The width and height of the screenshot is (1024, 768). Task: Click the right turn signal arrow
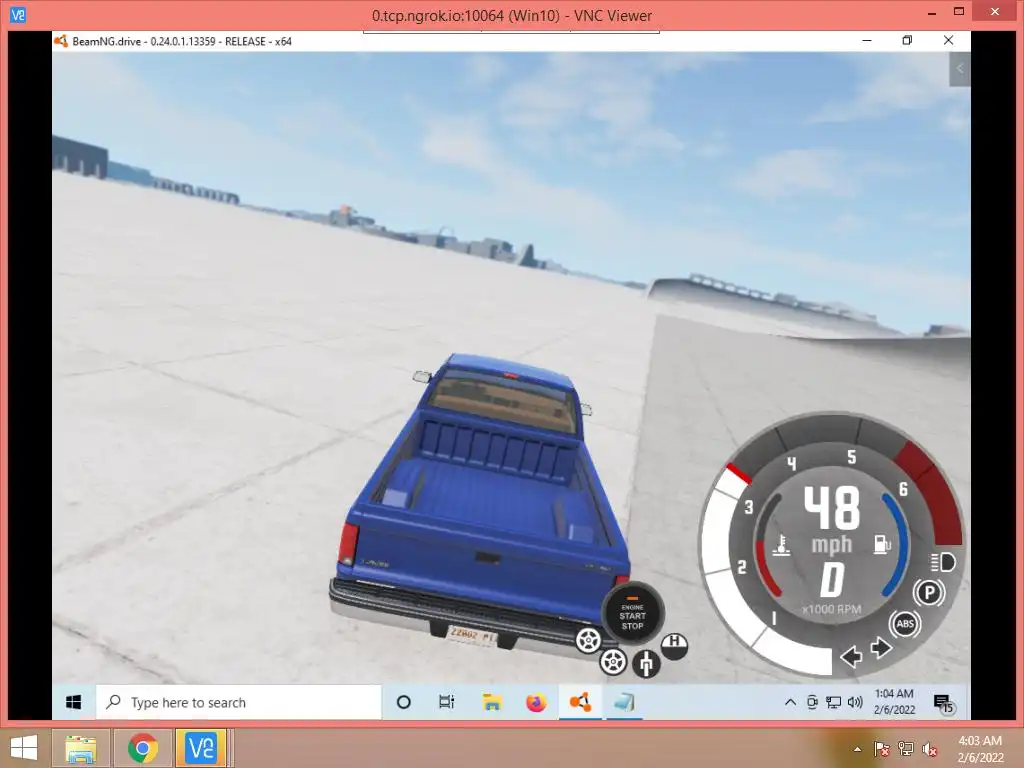click(x=881, y=647)
